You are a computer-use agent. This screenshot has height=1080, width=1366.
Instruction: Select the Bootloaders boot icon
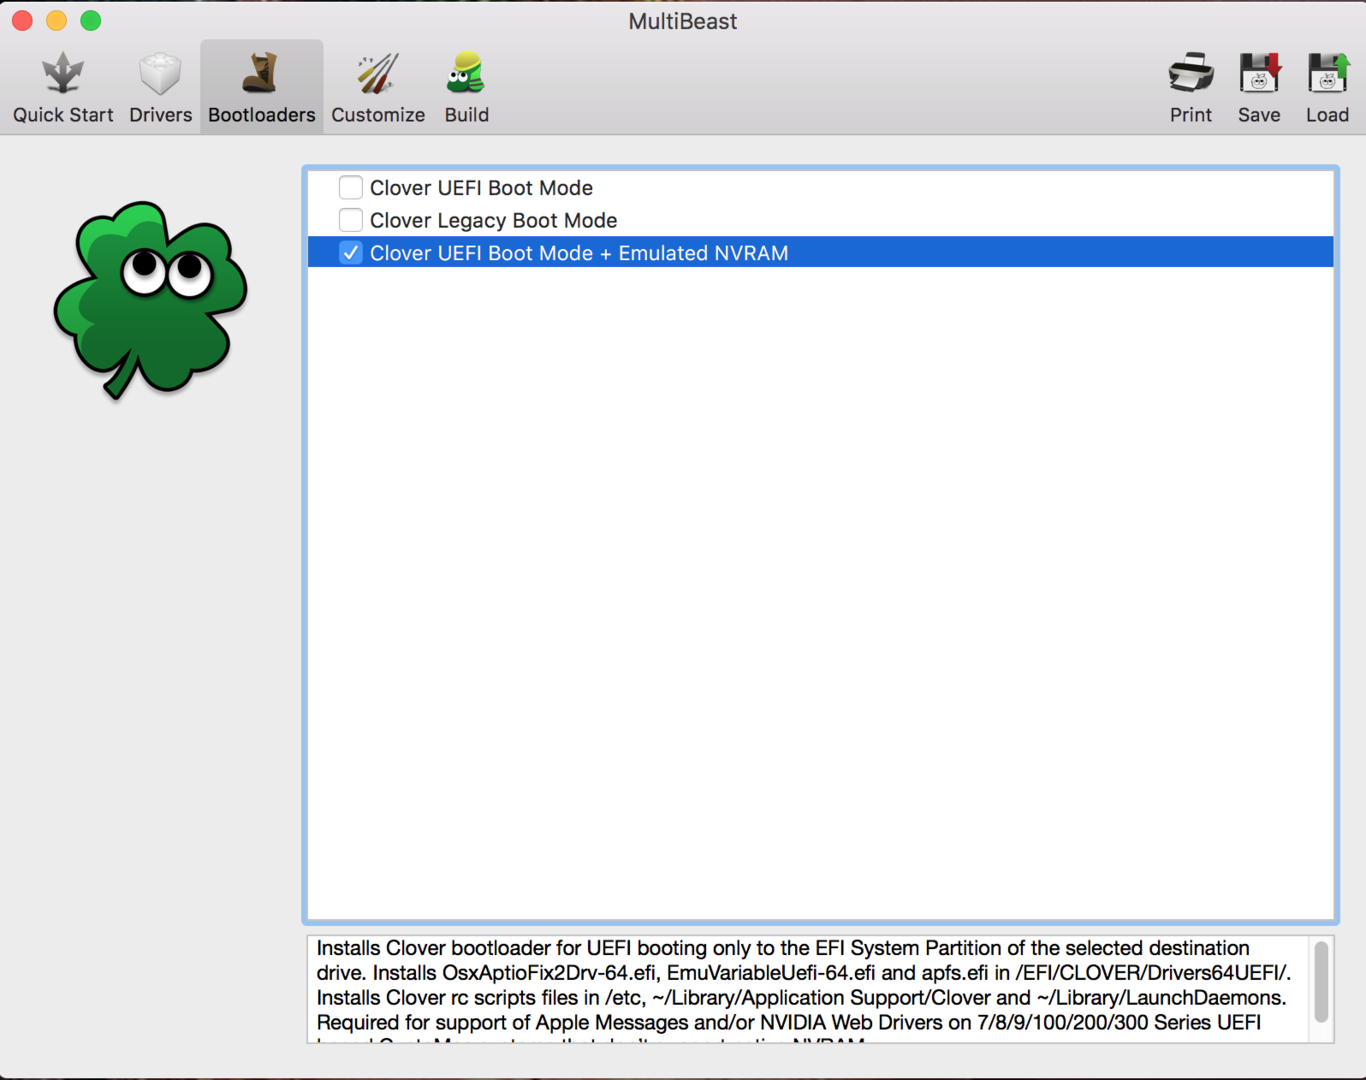pyautogui.click(x=261, y=75)
